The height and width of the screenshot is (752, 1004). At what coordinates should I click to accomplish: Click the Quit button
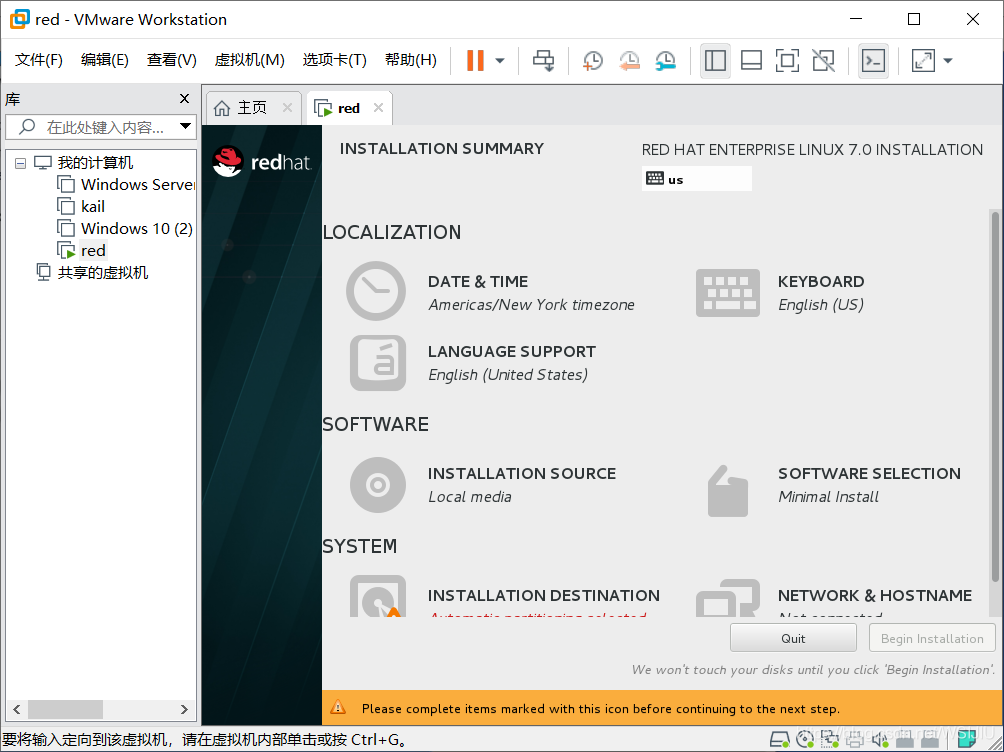point(793,638)
